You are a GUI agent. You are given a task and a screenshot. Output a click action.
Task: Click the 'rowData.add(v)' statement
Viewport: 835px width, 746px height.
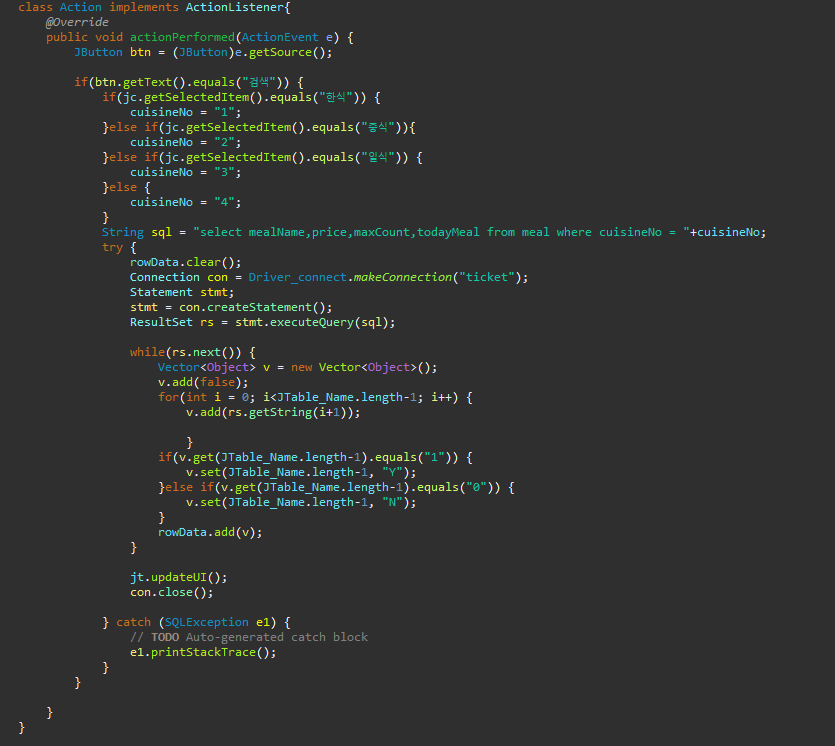tap(210, 532)
